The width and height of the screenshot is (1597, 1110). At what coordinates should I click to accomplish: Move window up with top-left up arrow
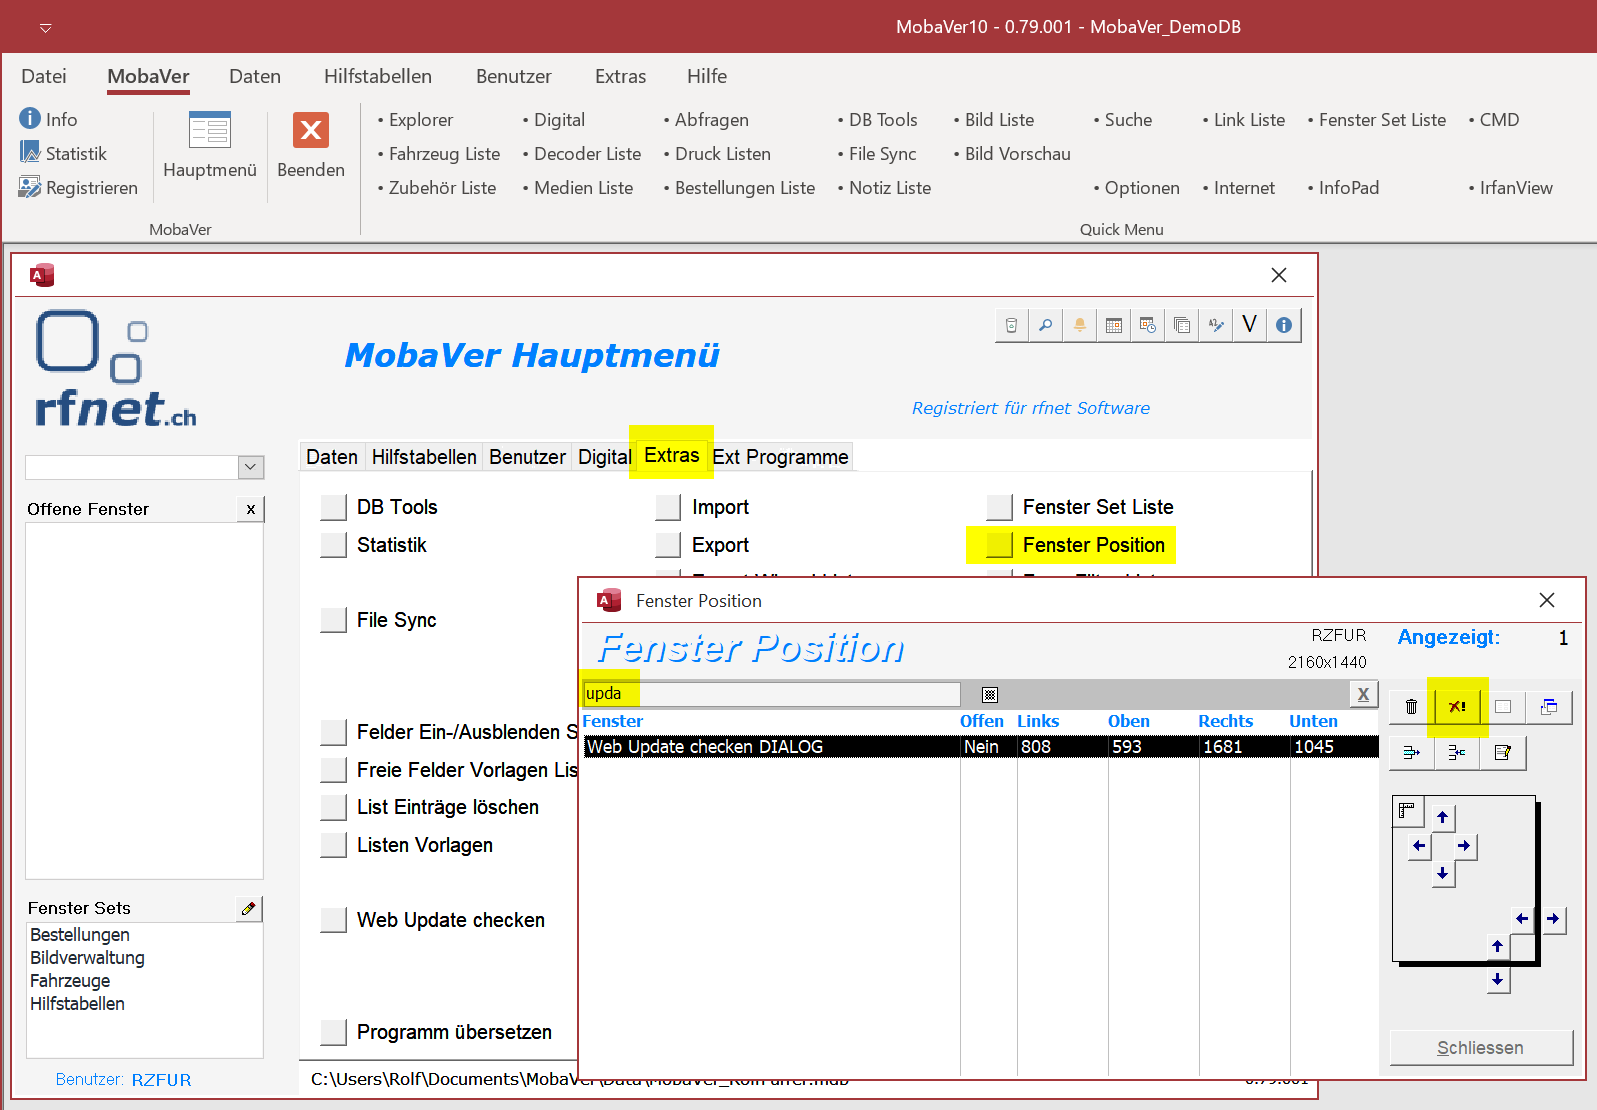click(1442, 817)
